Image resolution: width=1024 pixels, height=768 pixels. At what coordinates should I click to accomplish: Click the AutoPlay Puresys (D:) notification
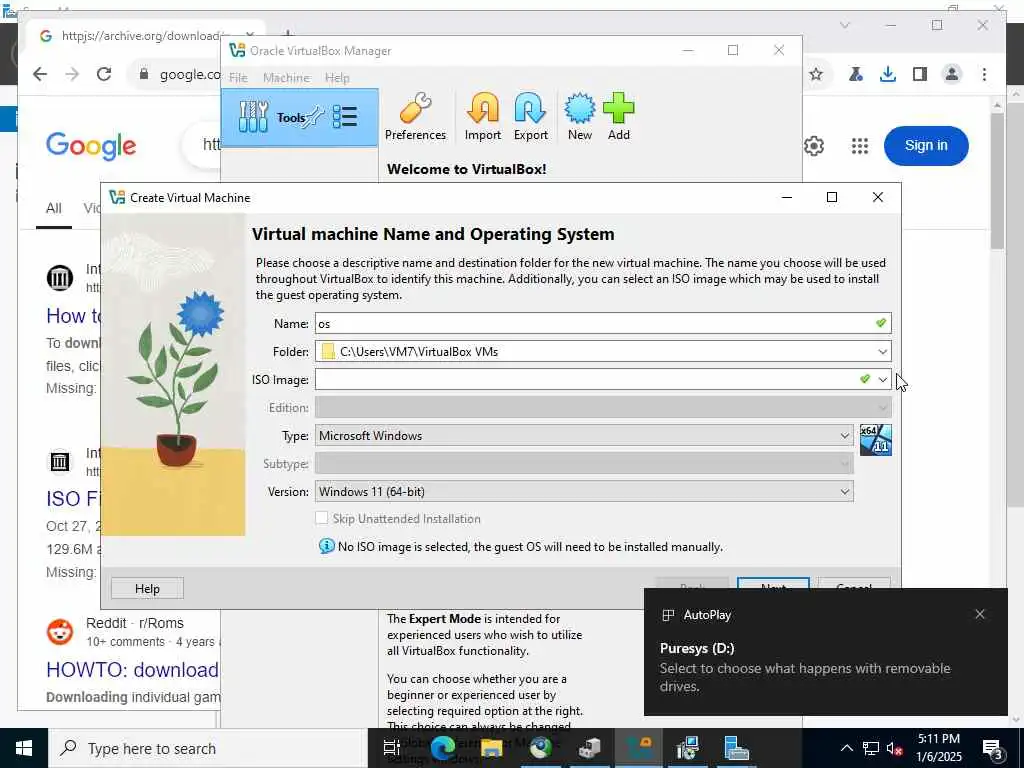[825, 653]
